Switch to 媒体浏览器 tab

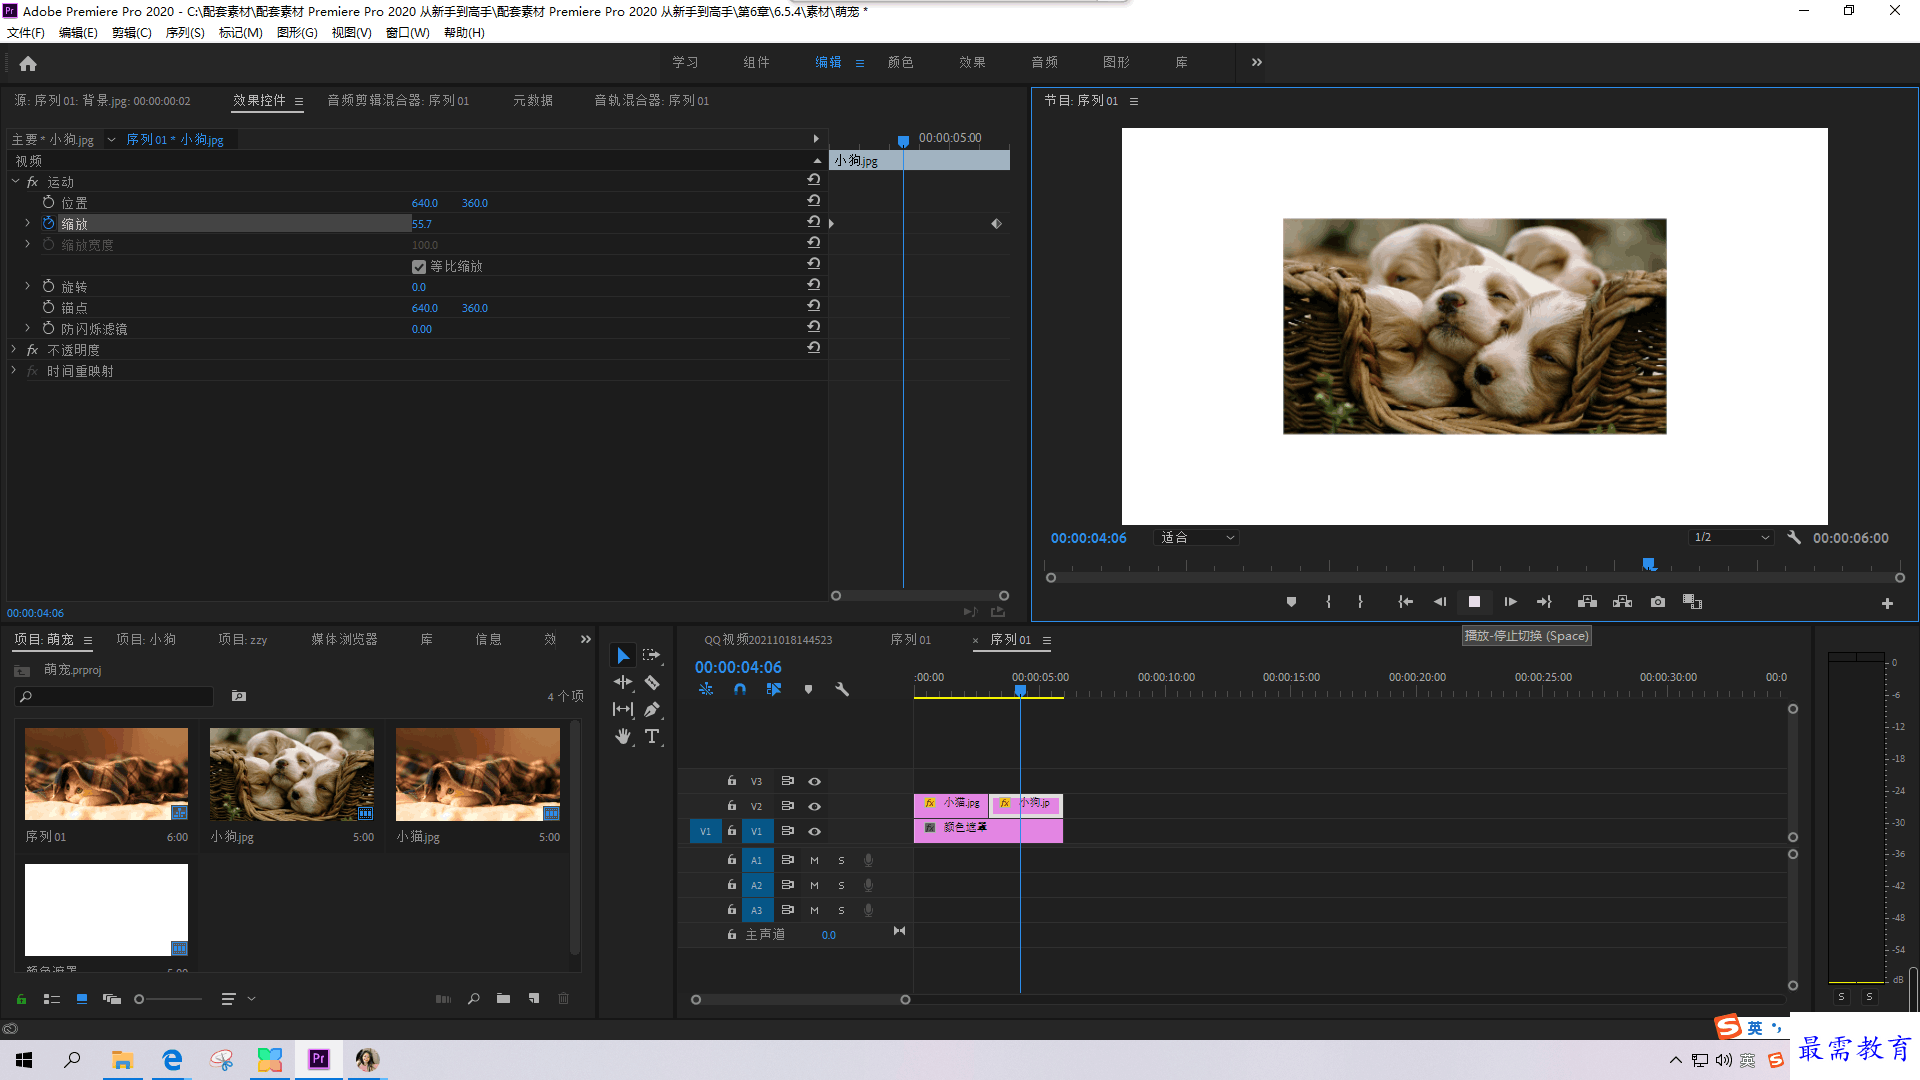point(344,639)
